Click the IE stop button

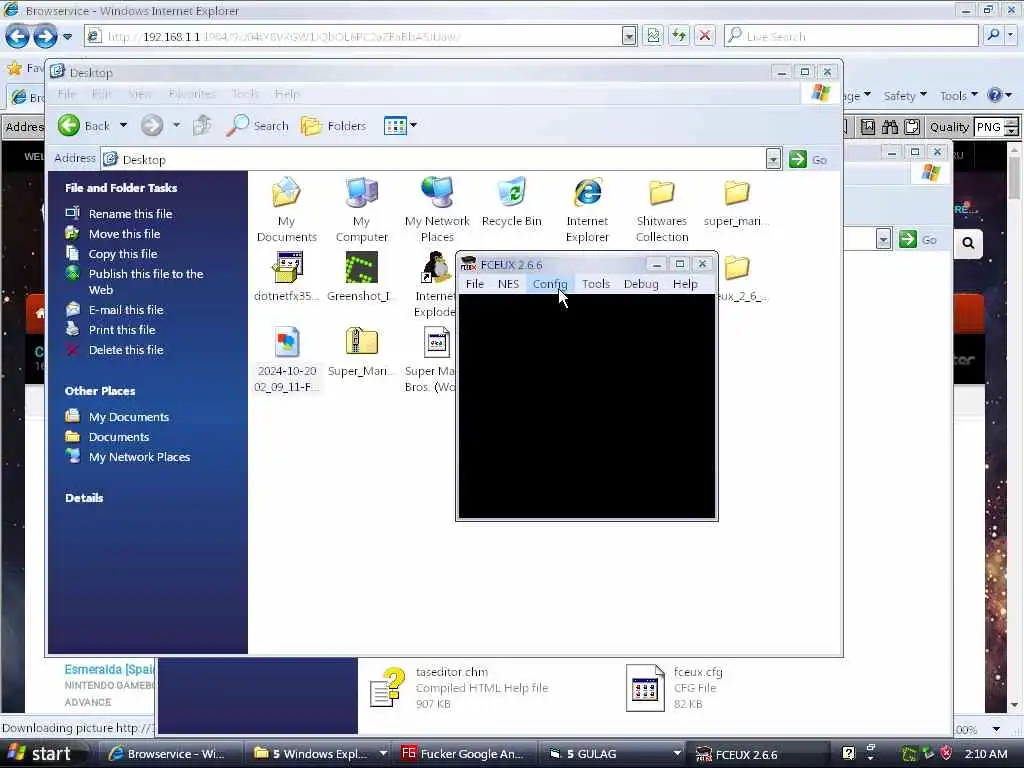pos(705,36)
